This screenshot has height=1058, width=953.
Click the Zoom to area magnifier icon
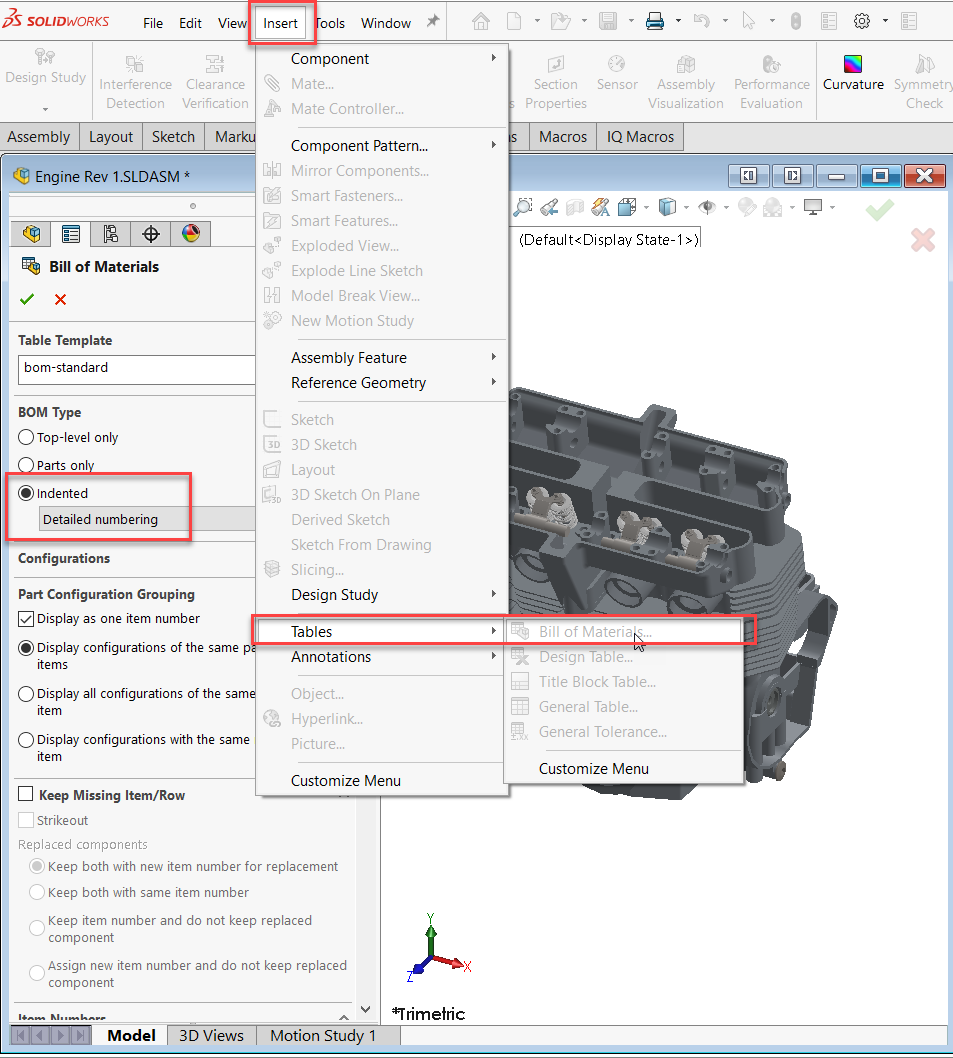tap(522, 207)
